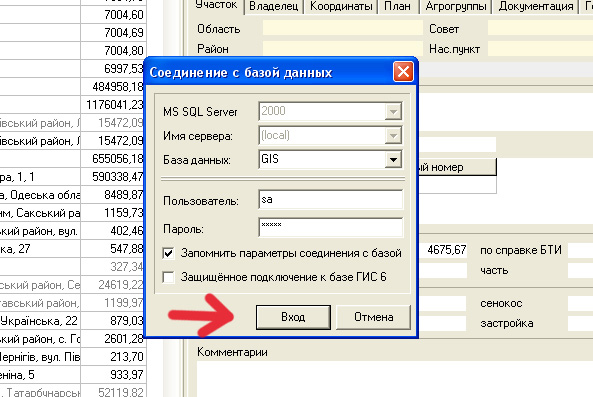Click the Район input field
This screenshot has width=593, height=397.
pyautogui.click(x=343, y=48)
